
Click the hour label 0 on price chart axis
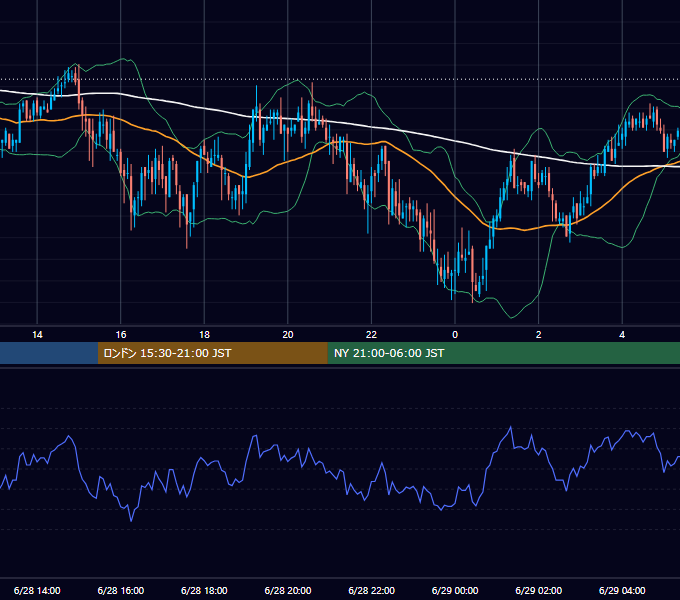[455, 335]
